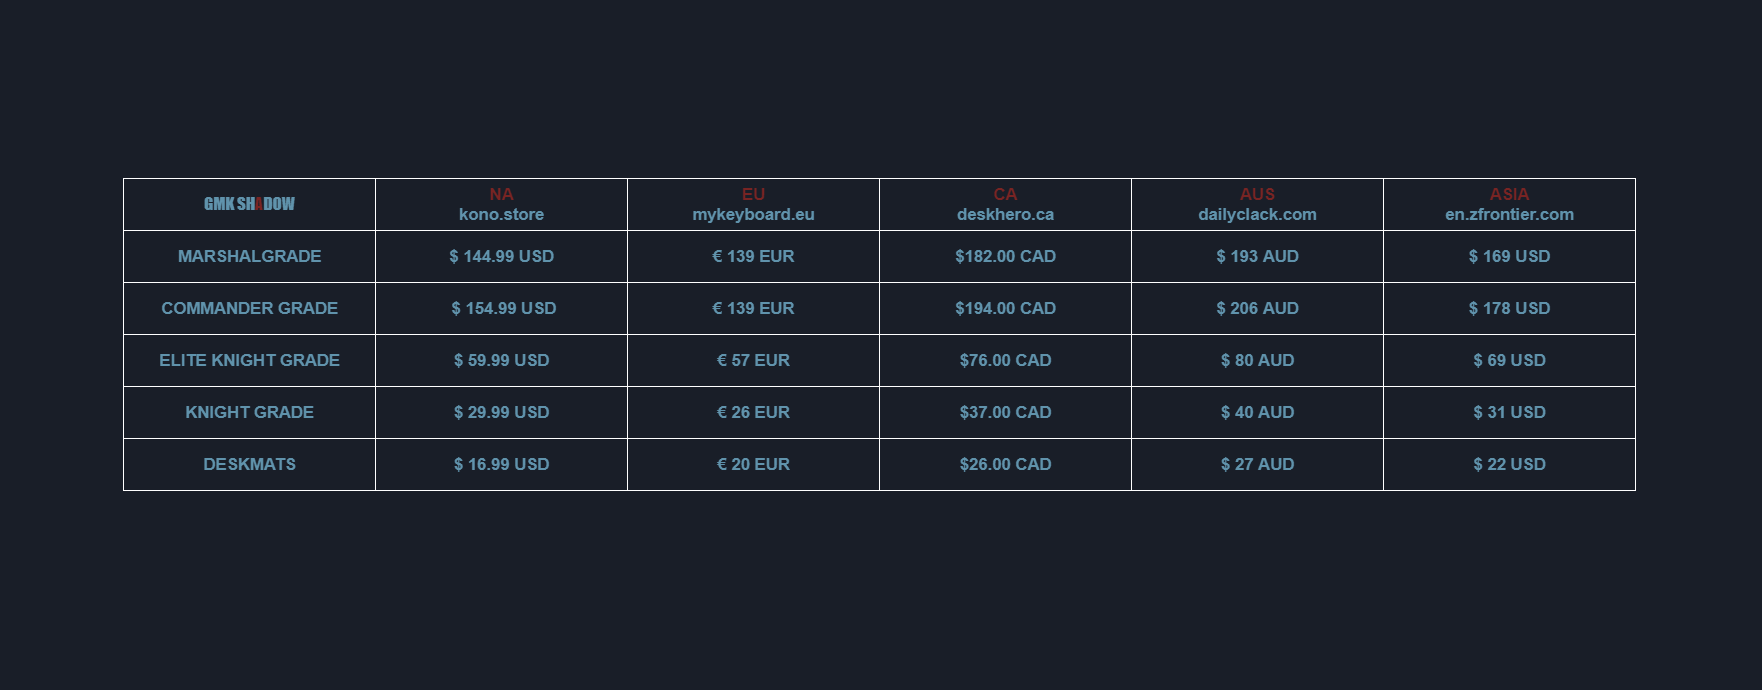Open the kono.store vendor link
This screenshot has width=1762, height=690.
coord(501,214)
